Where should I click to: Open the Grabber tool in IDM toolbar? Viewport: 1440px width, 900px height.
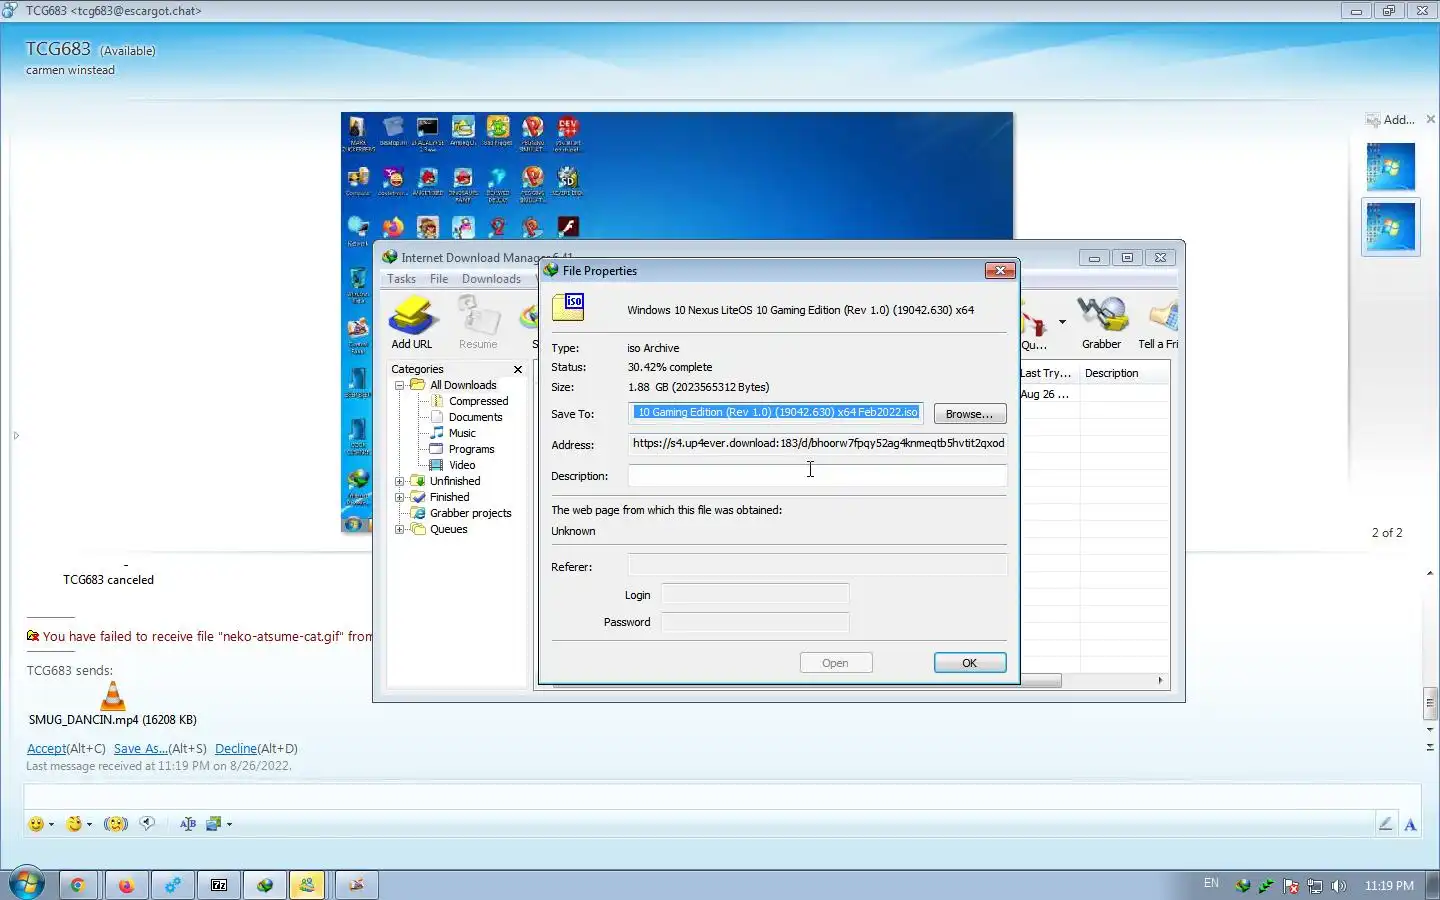pos(1101,322)
